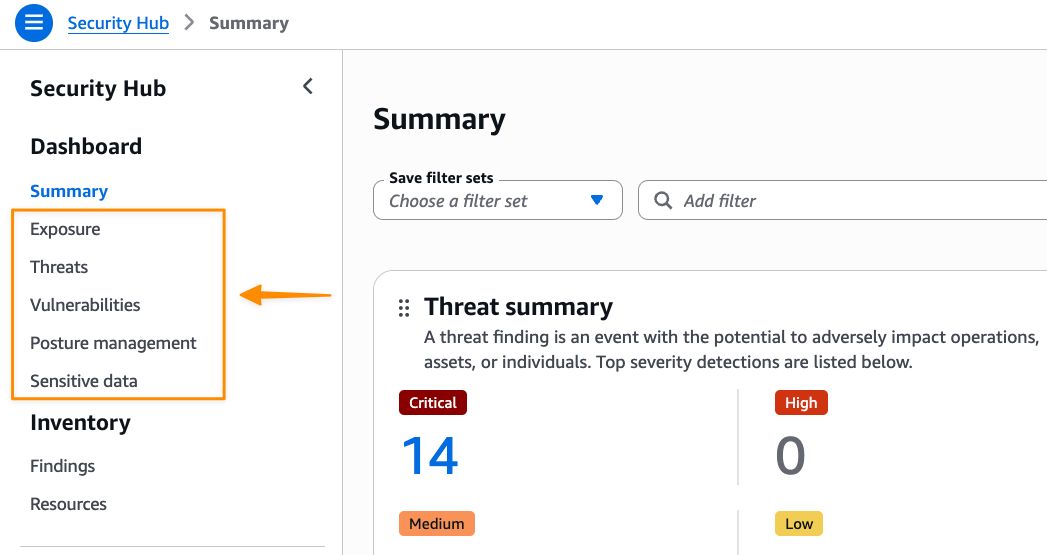Select Sensitive data in sidebar

(84, 381)
